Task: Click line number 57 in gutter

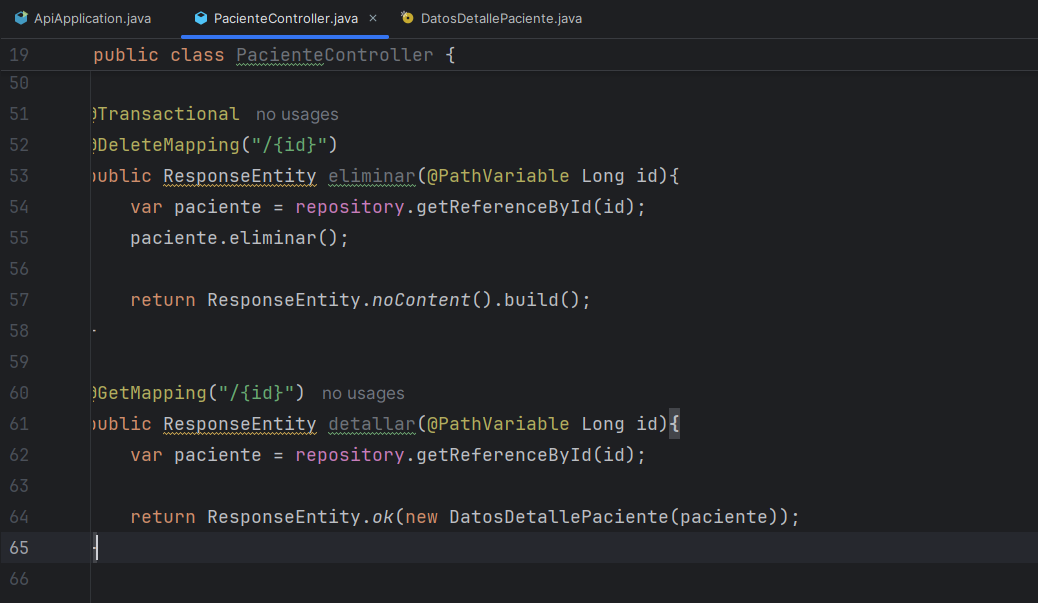Action: coord(19,300)
